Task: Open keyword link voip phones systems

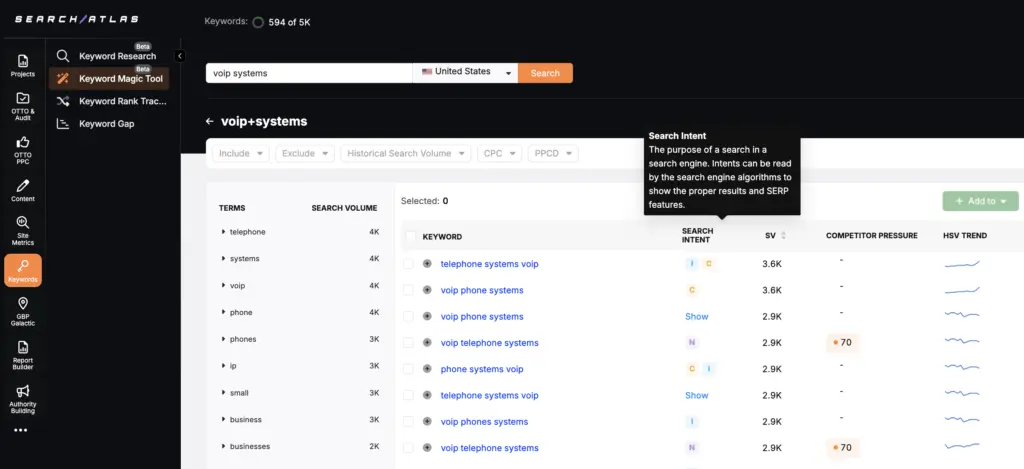Action: pyautogui.click(x=485, y=421)
